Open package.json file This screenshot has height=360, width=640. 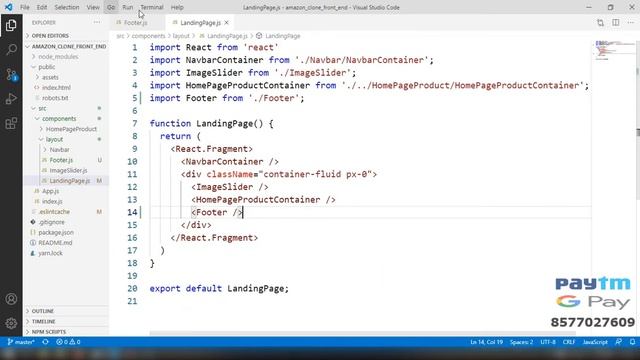tap(56, 232)
